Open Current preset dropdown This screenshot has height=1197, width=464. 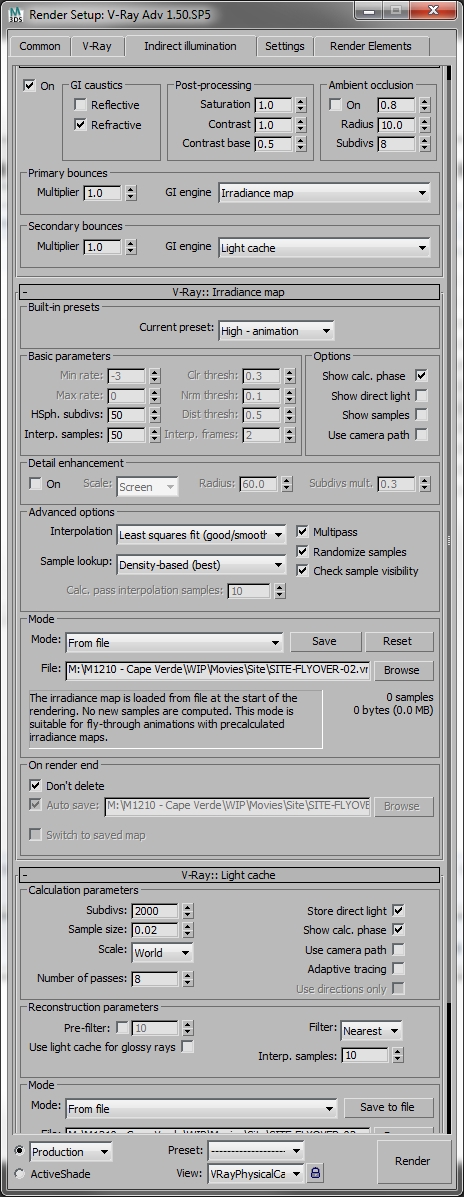(276, 331)
